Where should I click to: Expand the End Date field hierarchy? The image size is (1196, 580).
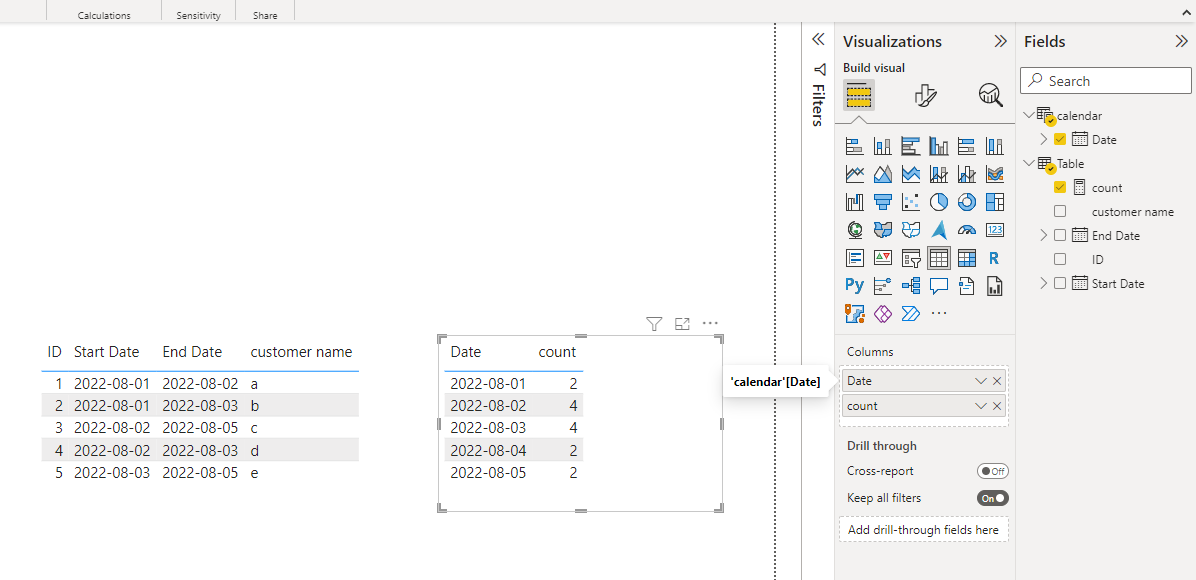click(1044, 235)
